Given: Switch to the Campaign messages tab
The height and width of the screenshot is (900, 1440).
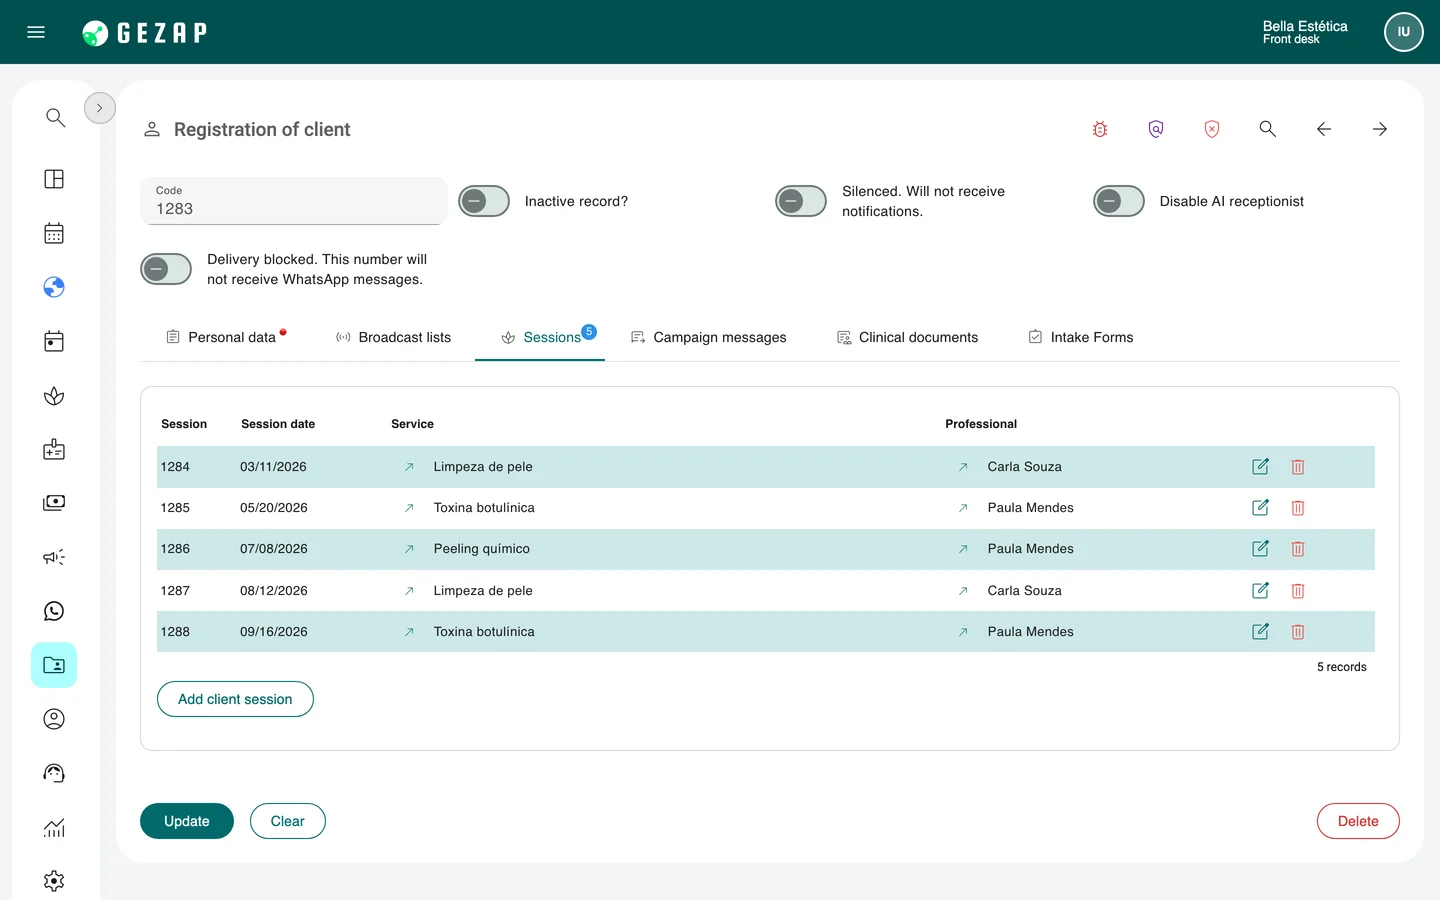Looking at the screenshot, I should tap(709, 337).
